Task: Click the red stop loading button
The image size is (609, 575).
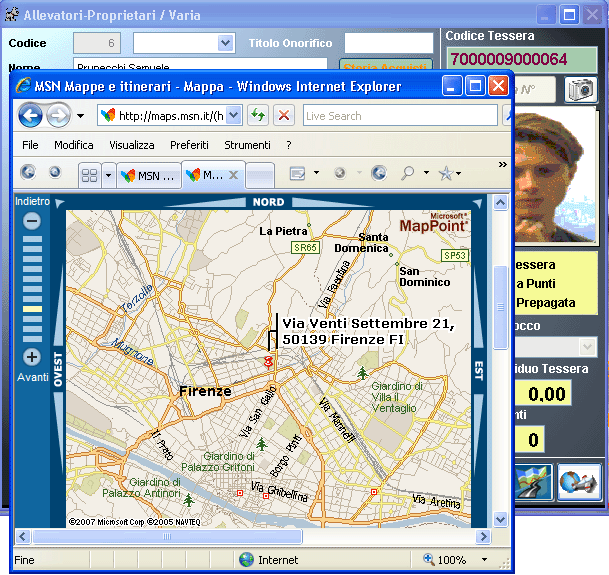Action: click(284, 115)
